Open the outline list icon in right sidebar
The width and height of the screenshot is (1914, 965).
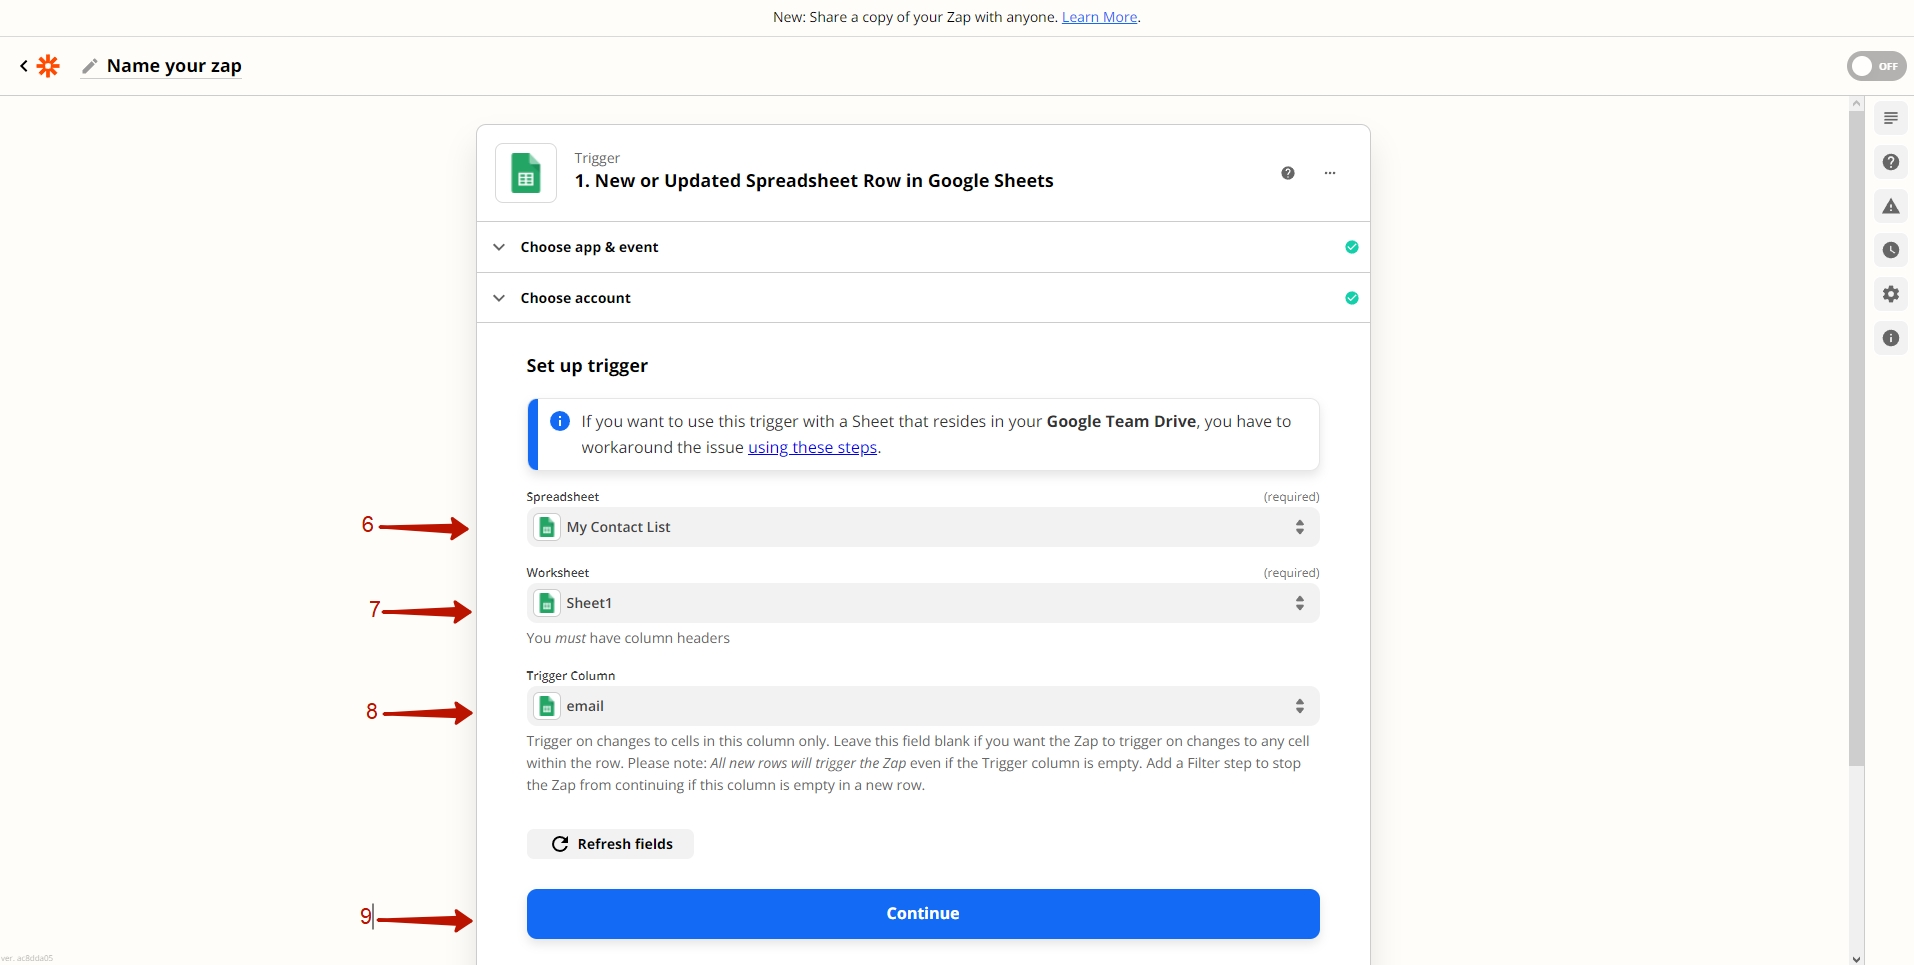click(x=1890, y=118)
